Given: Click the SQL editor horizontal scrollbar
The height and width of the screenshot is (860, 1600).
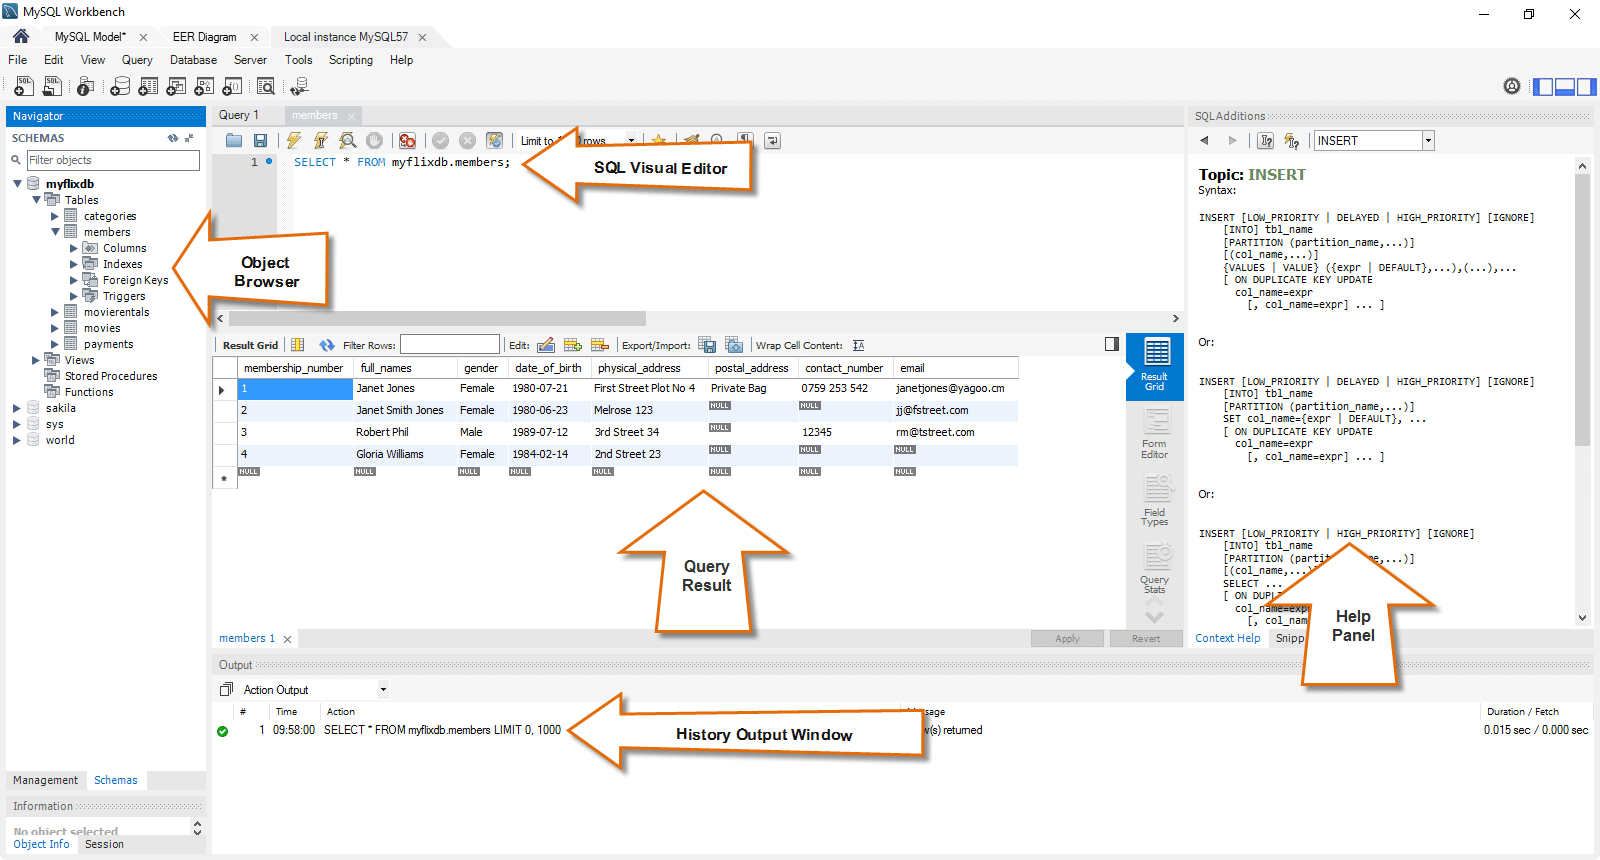Looking at the screenshot, I should pos(437,318).
